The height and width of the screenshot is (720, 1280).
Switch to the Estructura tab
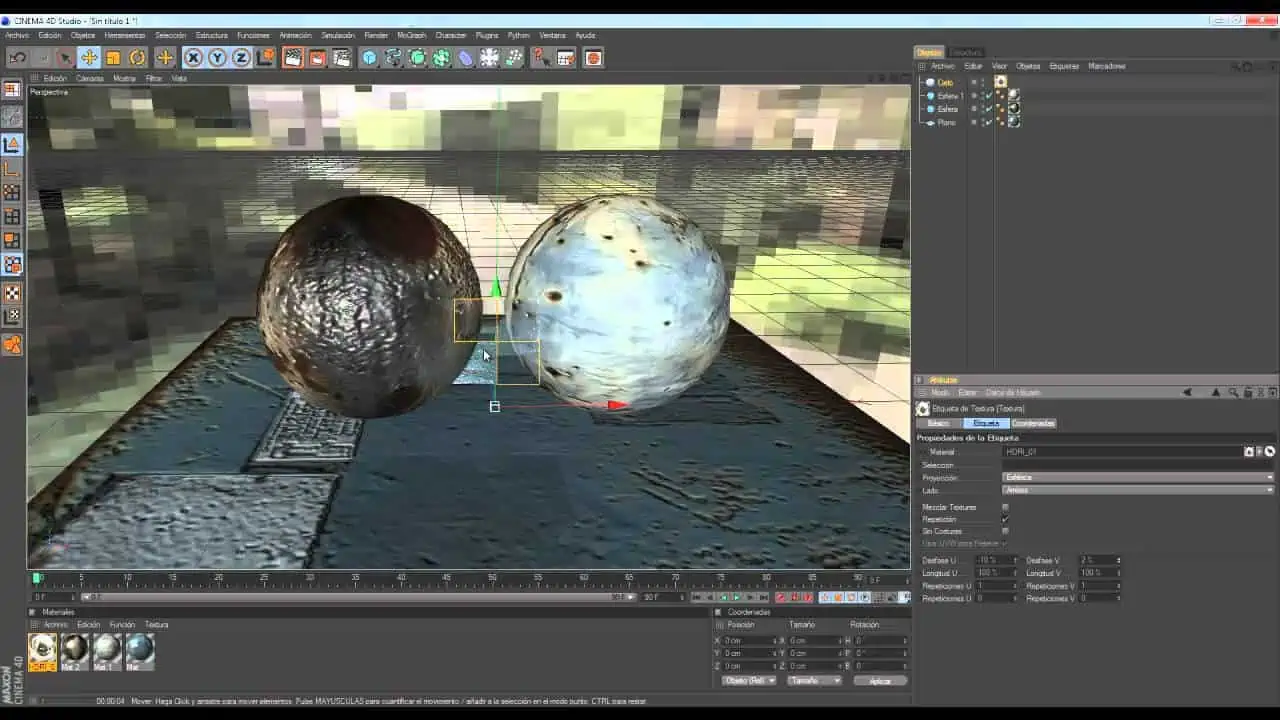(966, 52)
